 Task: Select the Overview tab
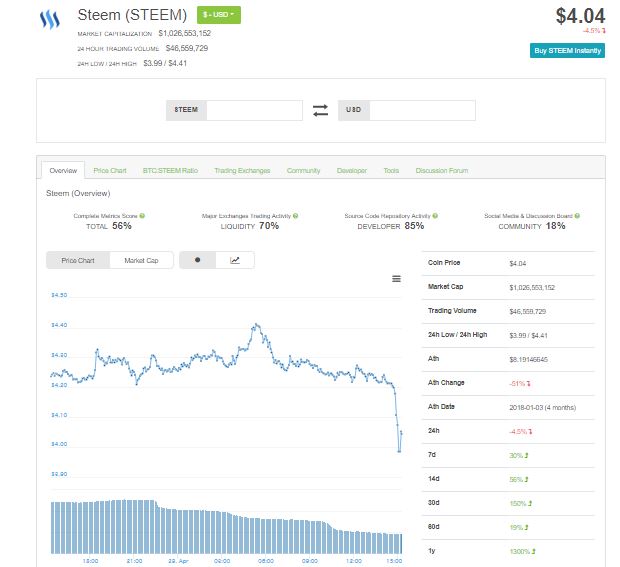[63, 171]
